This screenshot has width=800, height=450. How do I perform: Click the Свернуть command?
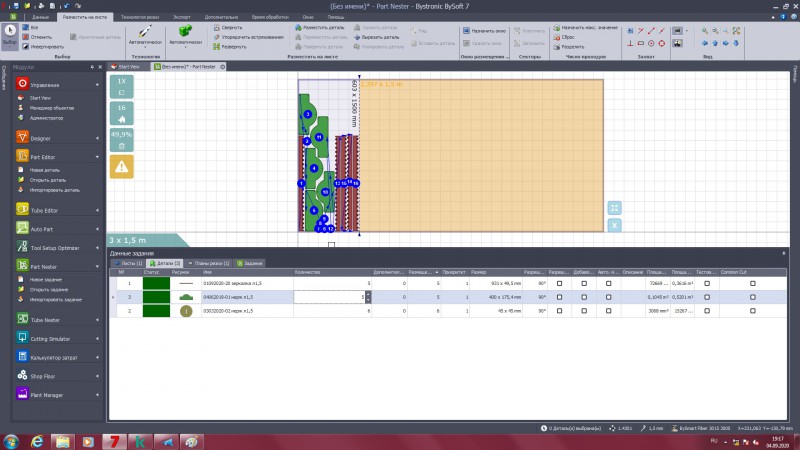click(228, 28)
